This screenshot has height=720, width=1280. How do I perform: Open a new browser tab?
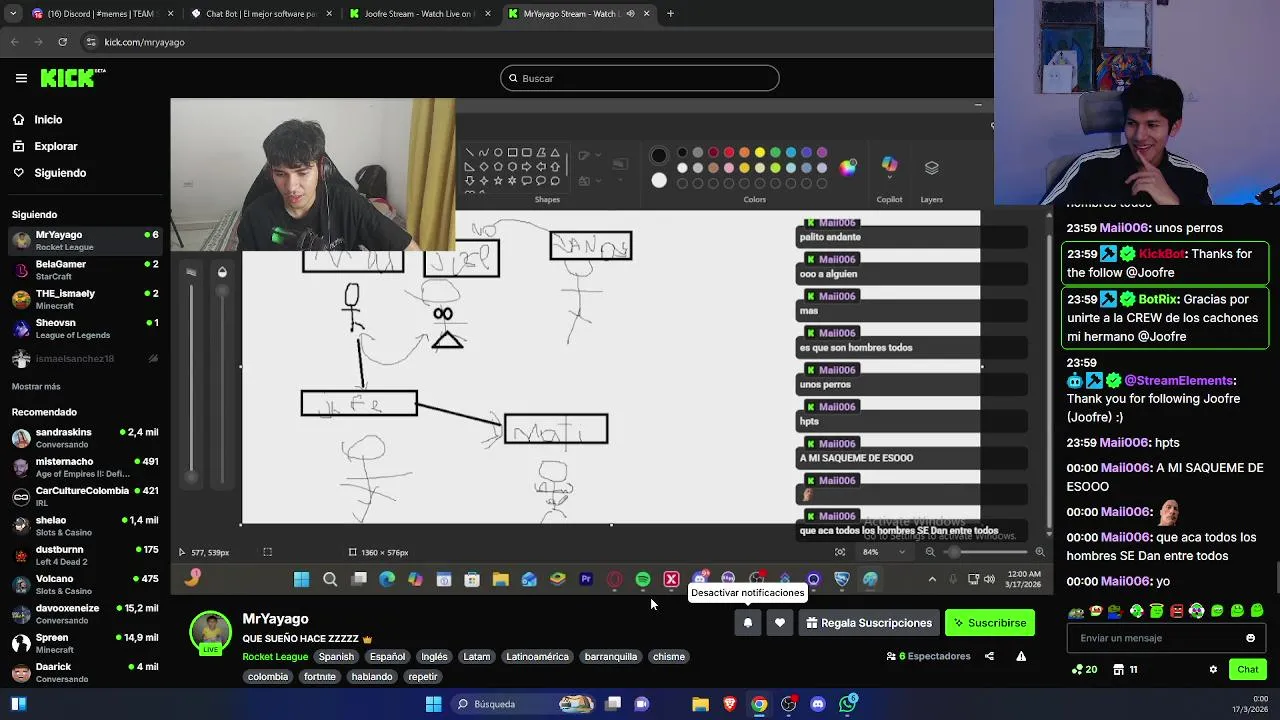670,14
